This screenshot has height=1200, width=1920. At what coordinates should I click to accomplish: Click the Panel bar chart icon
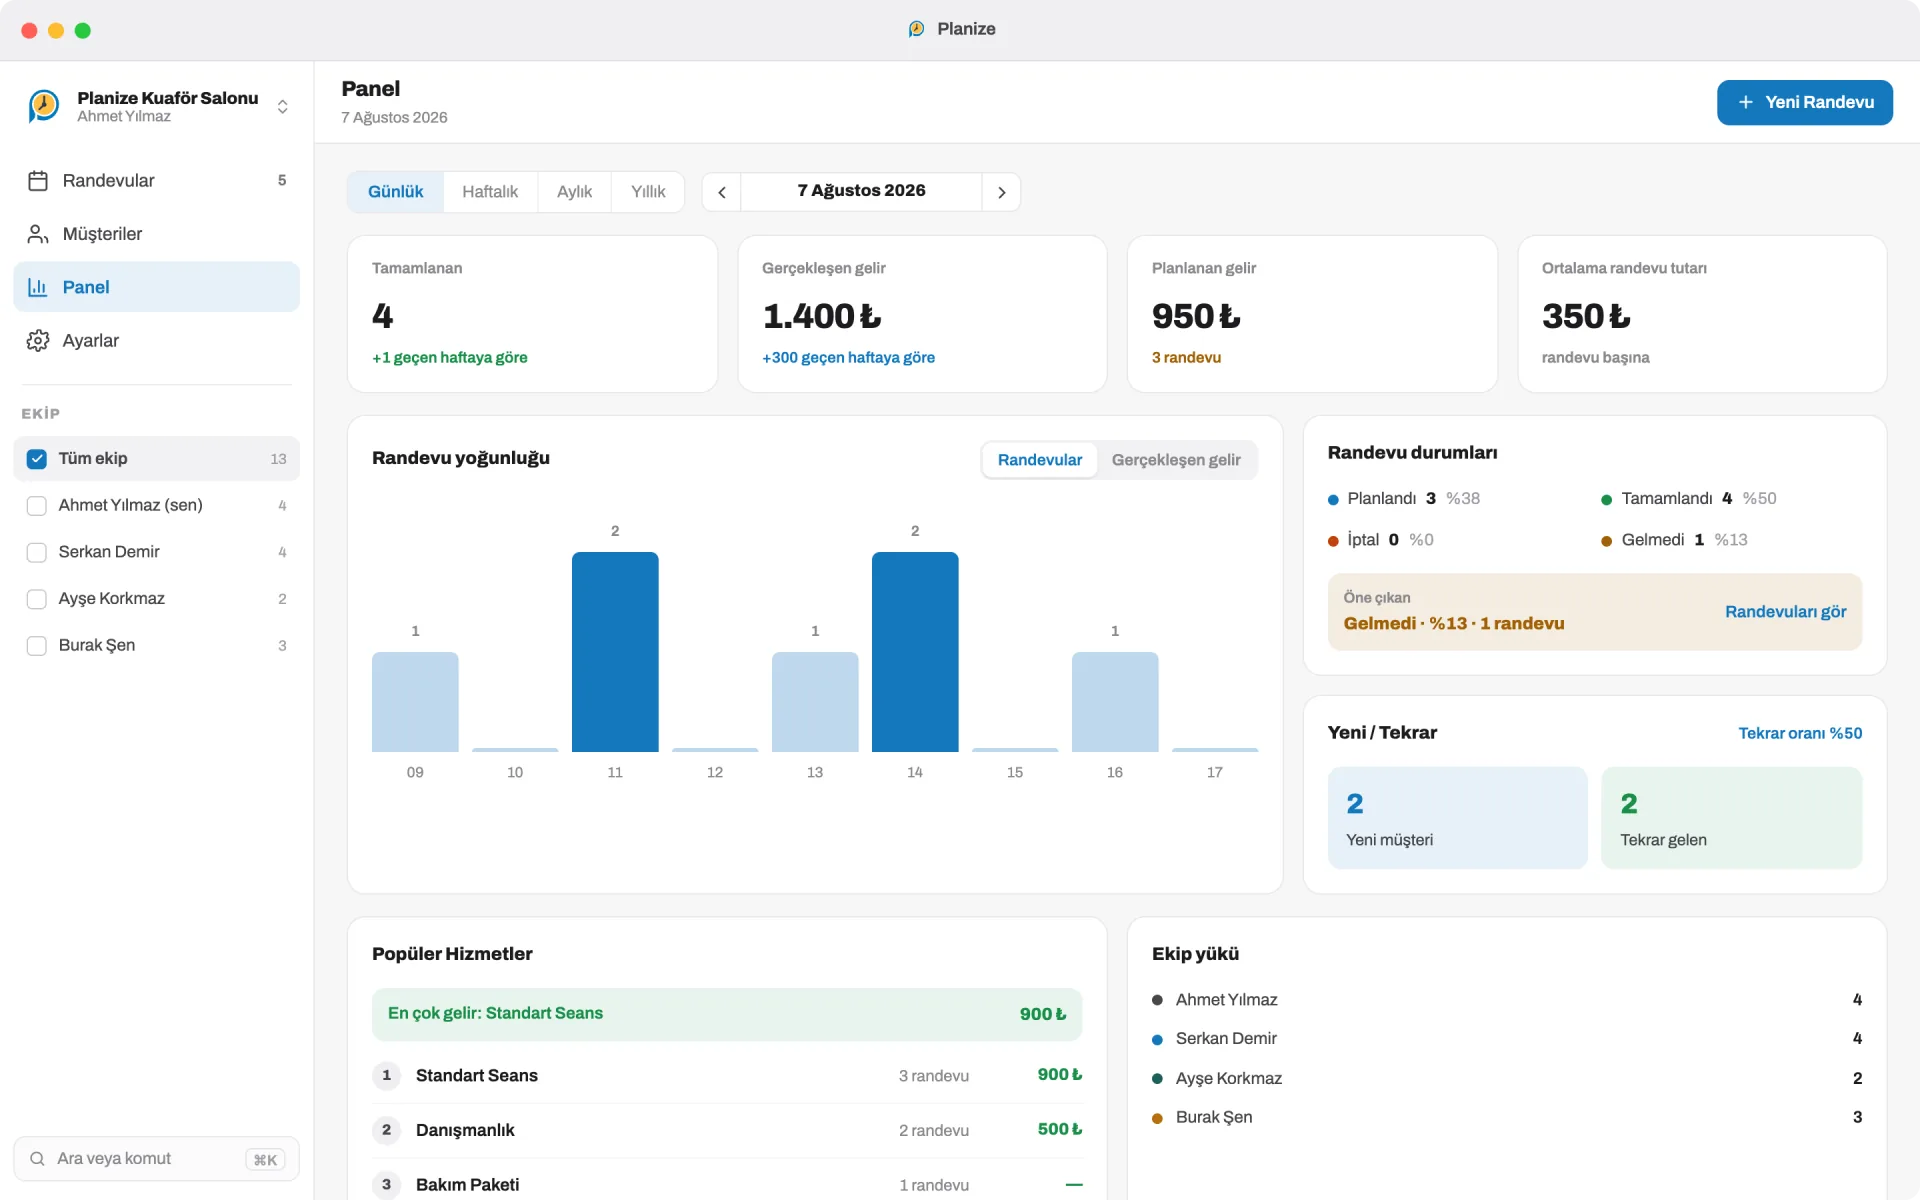[38, 287]
